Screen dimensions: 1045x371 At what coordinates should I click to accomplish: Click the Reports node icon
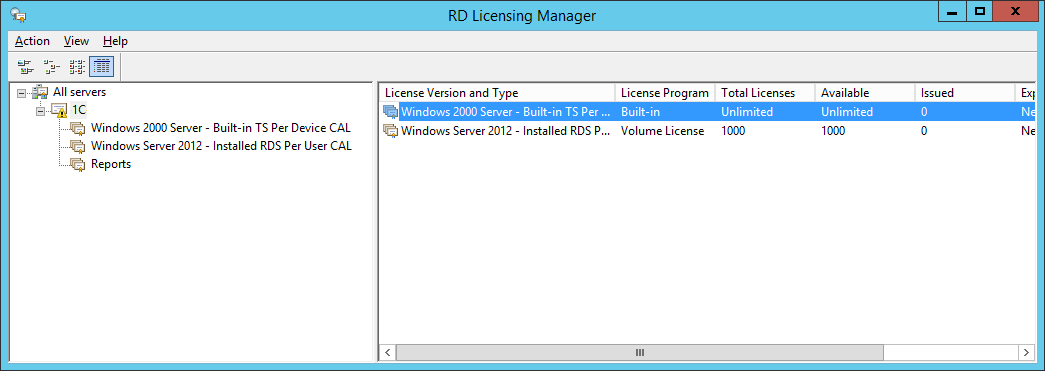pos(78,165)
